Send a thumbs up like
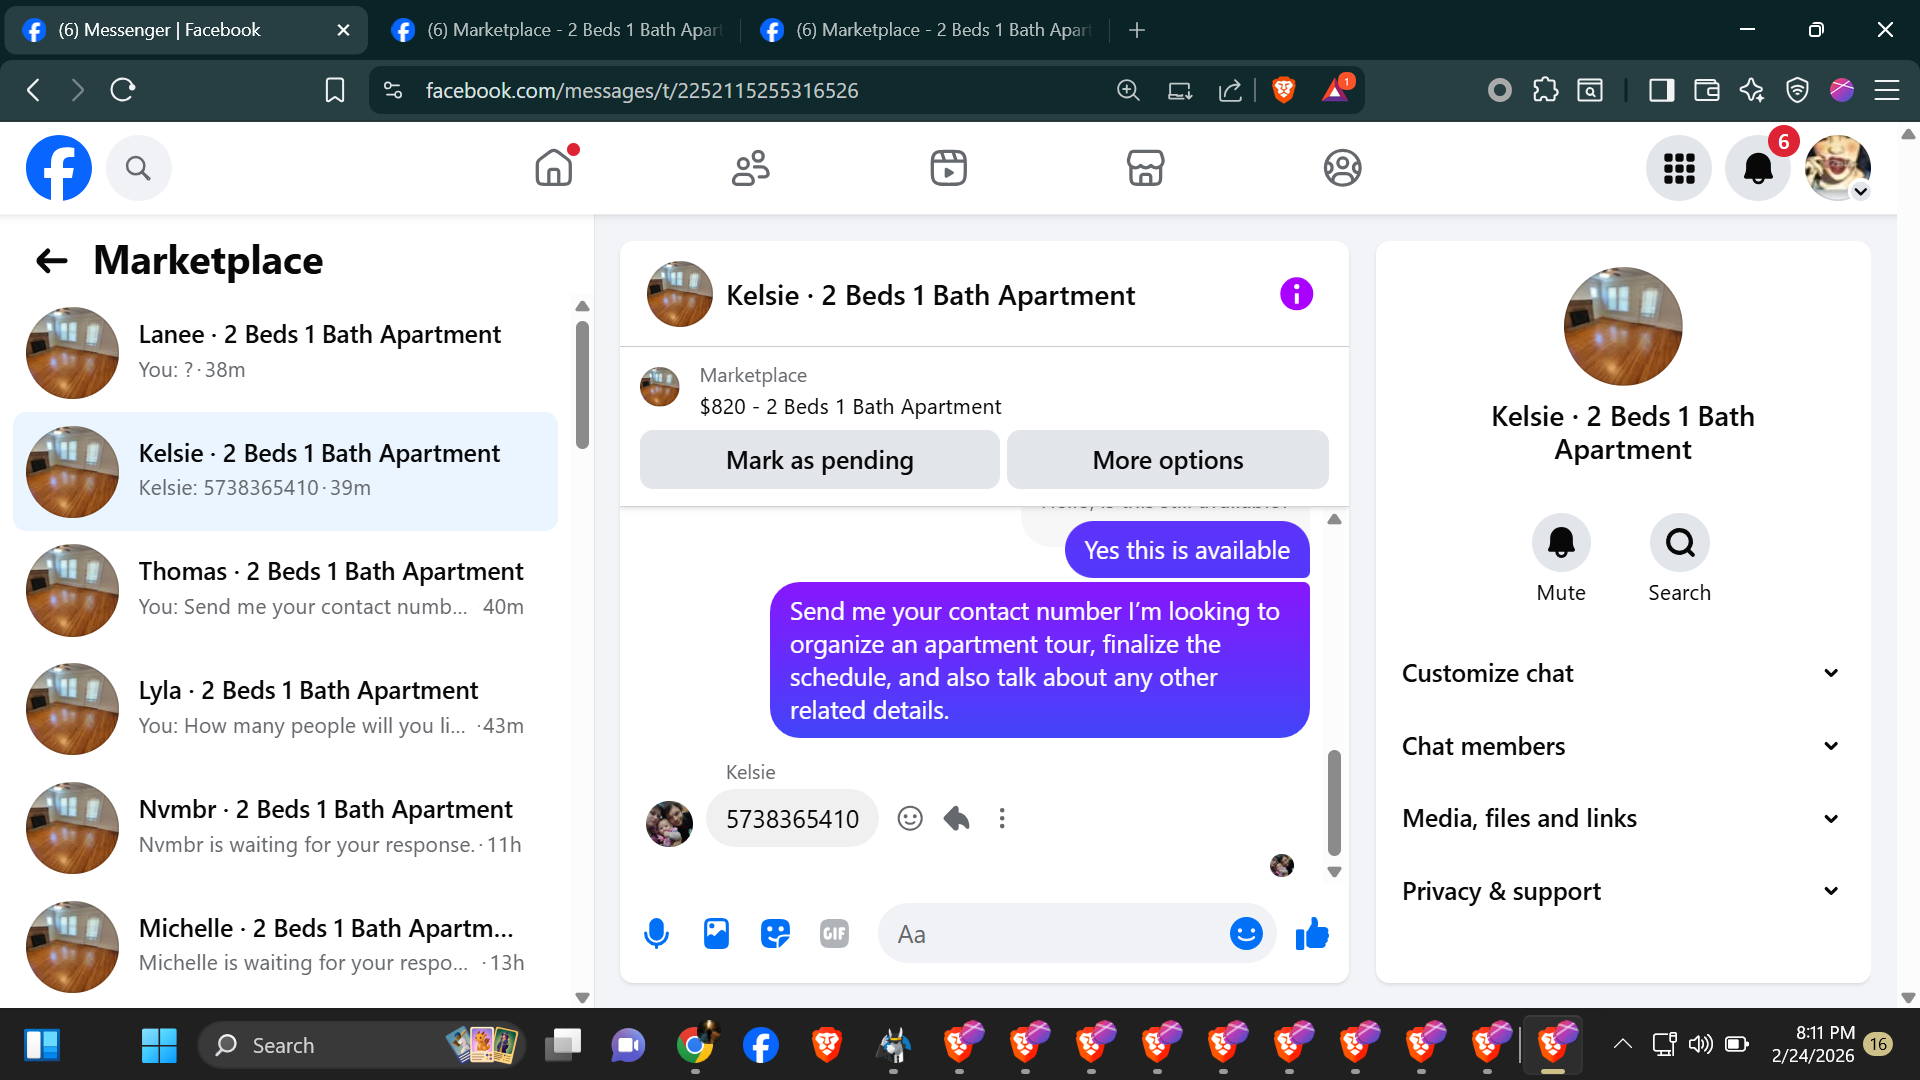The width and height of the screenshot is (1920, 1080). pos(1311,934)
